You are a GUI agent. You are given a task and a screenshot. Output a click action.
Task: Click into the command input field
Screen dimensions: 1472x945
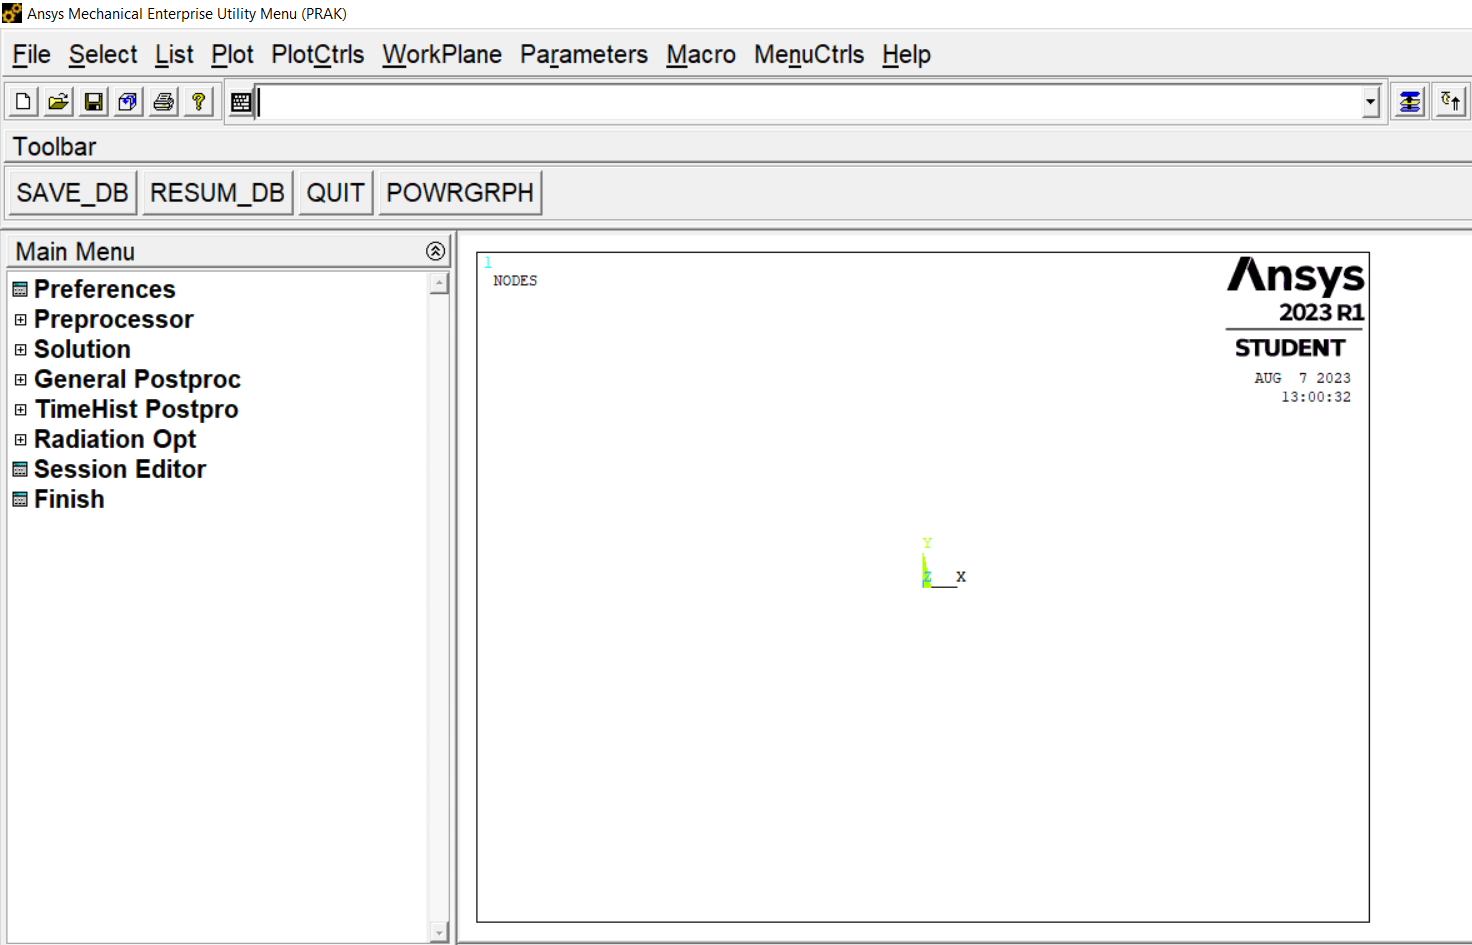(808, 102)
